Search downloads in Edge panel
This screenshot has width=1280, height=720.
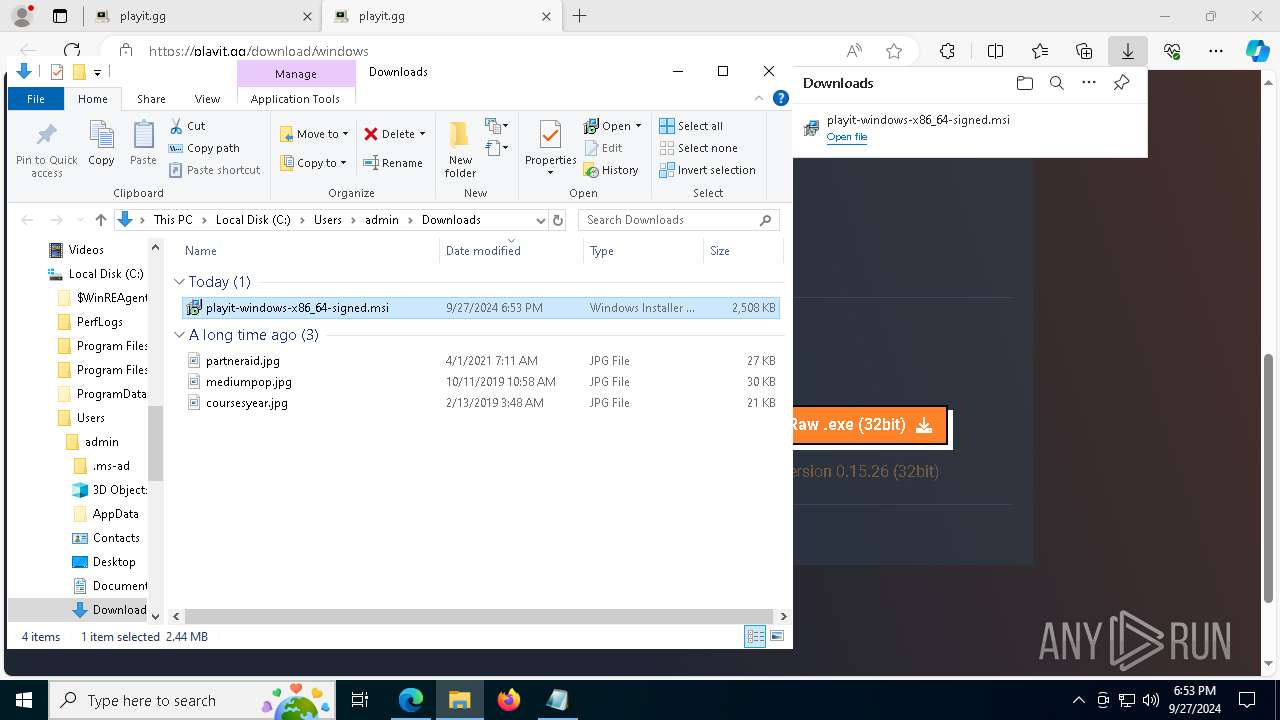tap(1057, 83)
